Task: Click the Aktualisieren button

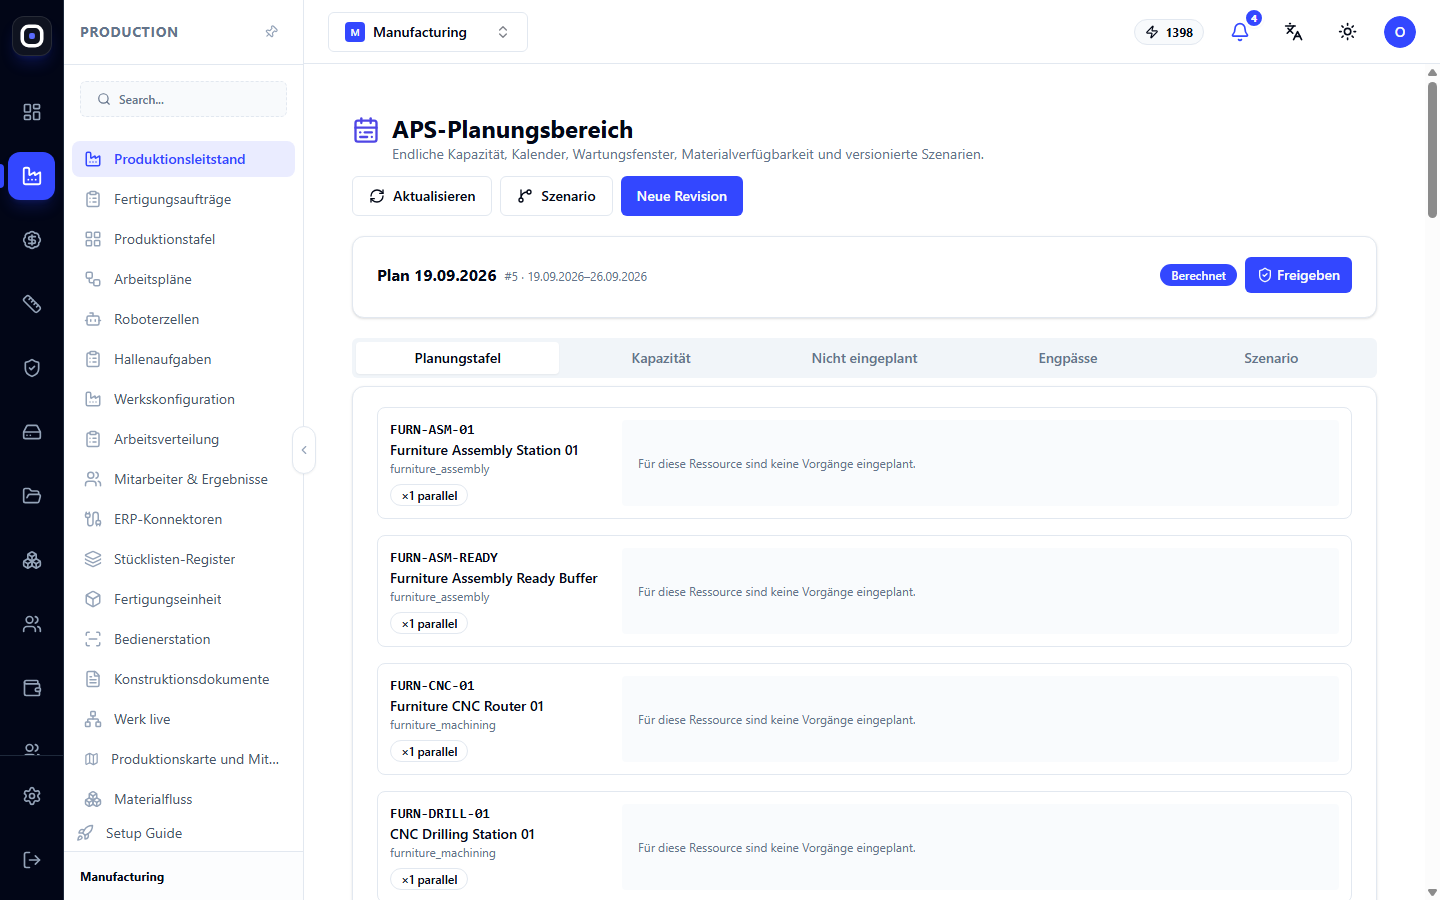Action: [422, 196]
